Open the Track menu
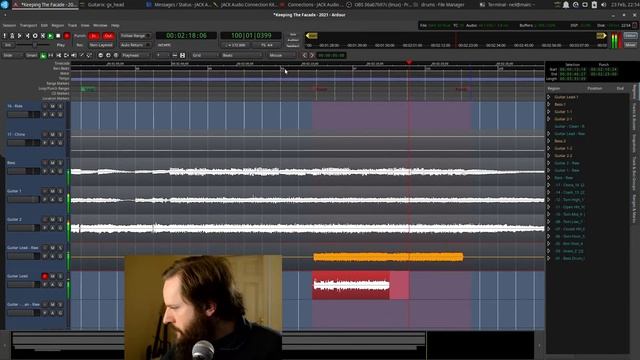 point(72,25)
